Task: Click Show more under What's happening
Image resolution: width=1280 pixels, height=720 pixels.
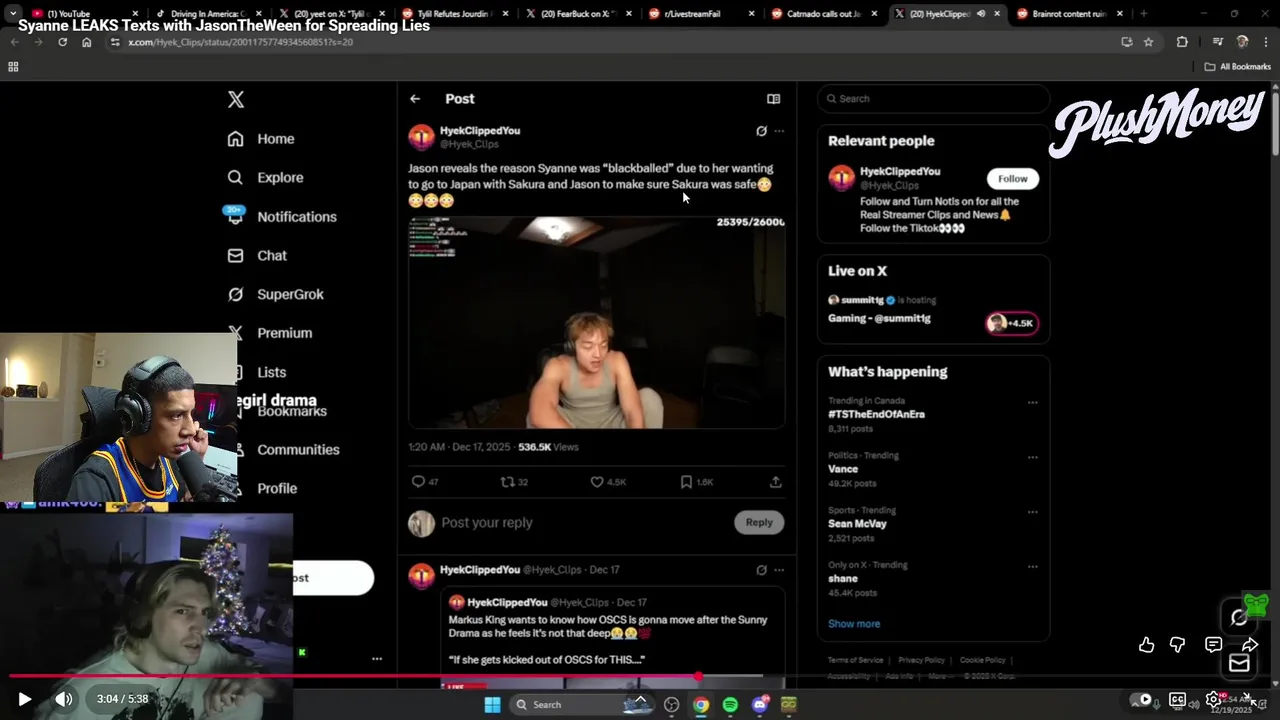Action: pos(854,624)
